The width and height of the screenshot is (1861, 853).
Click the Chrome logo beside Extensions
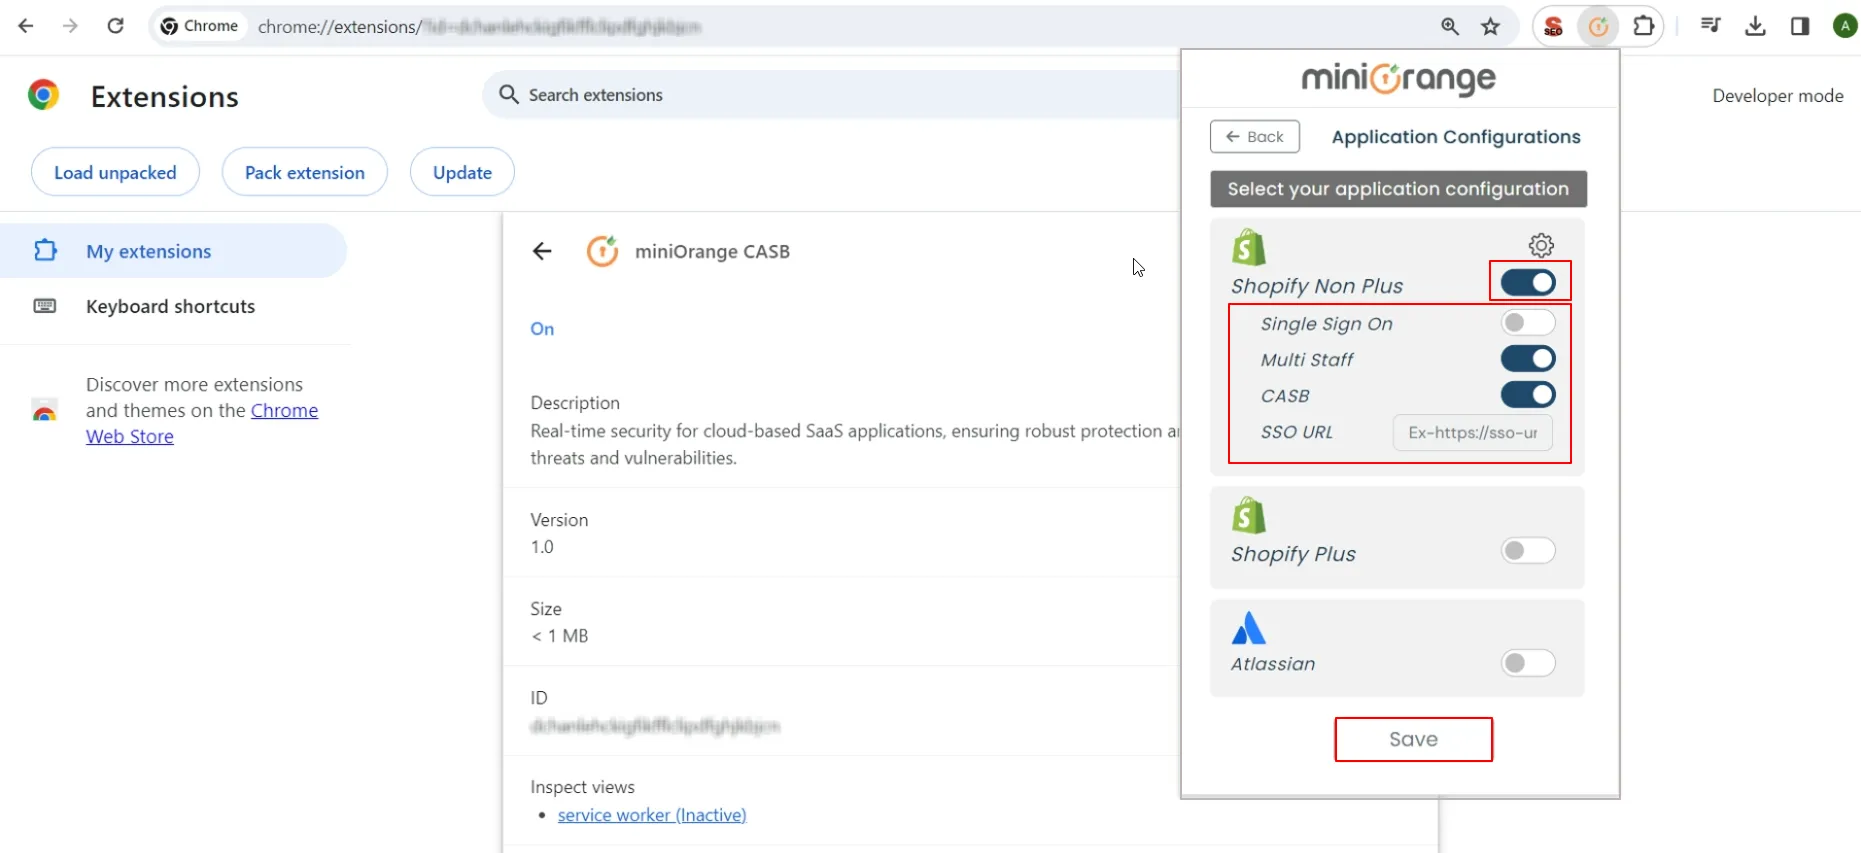coord(43,95)
